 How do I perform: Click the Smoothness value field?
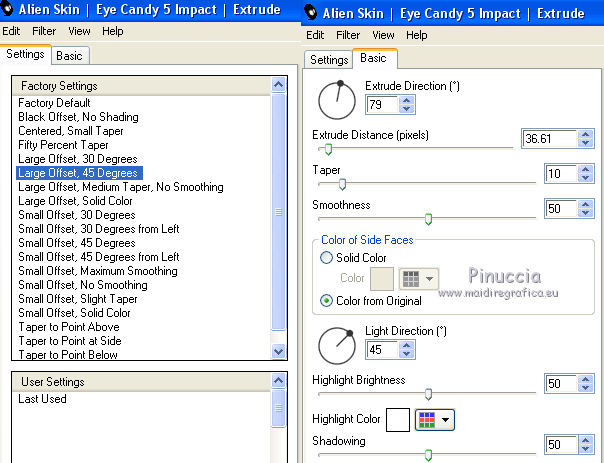(x=562, y=209)
